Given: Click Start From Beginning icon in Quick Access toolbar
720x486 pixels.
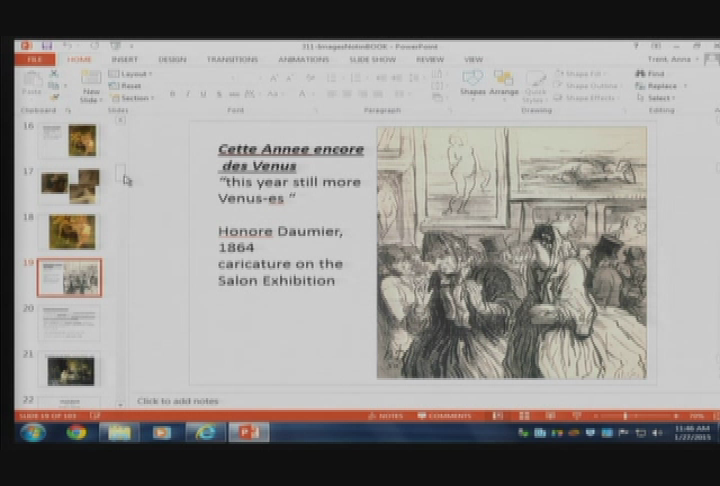Looking at the screenshot, I should (115, 45).
